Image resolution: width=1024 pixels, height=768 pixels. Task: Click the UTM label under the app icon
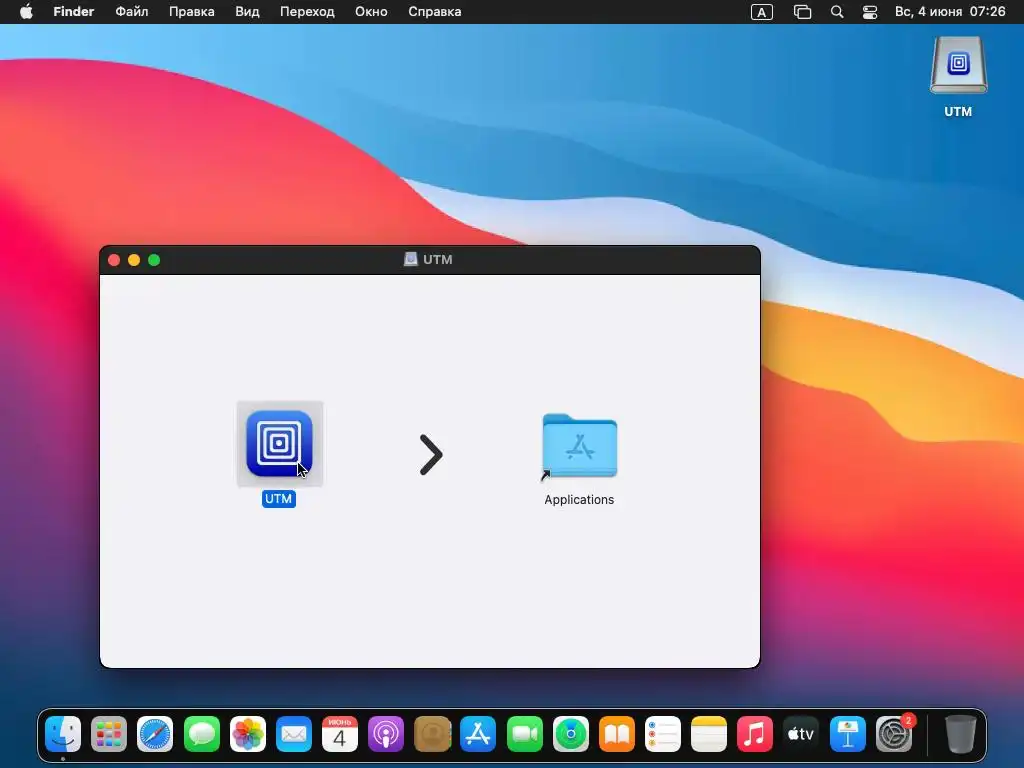(279, 499)
